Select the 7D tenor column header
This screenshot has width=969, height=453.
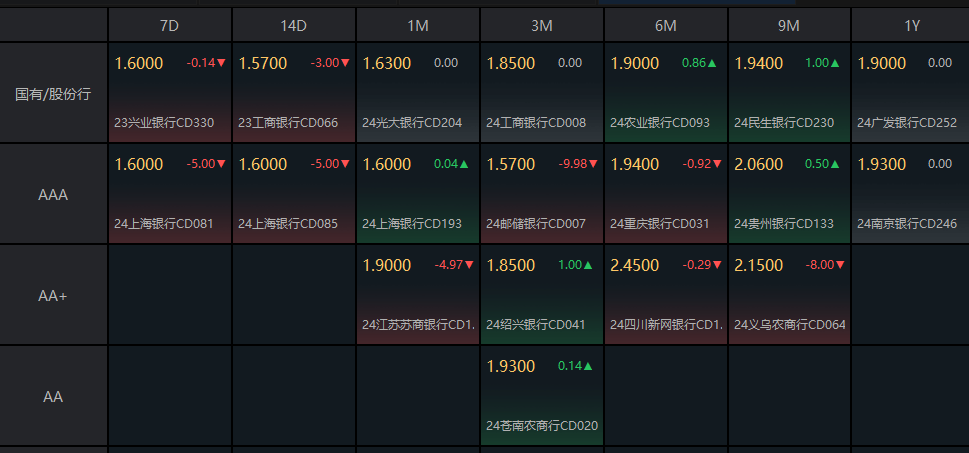coord(170,25)
